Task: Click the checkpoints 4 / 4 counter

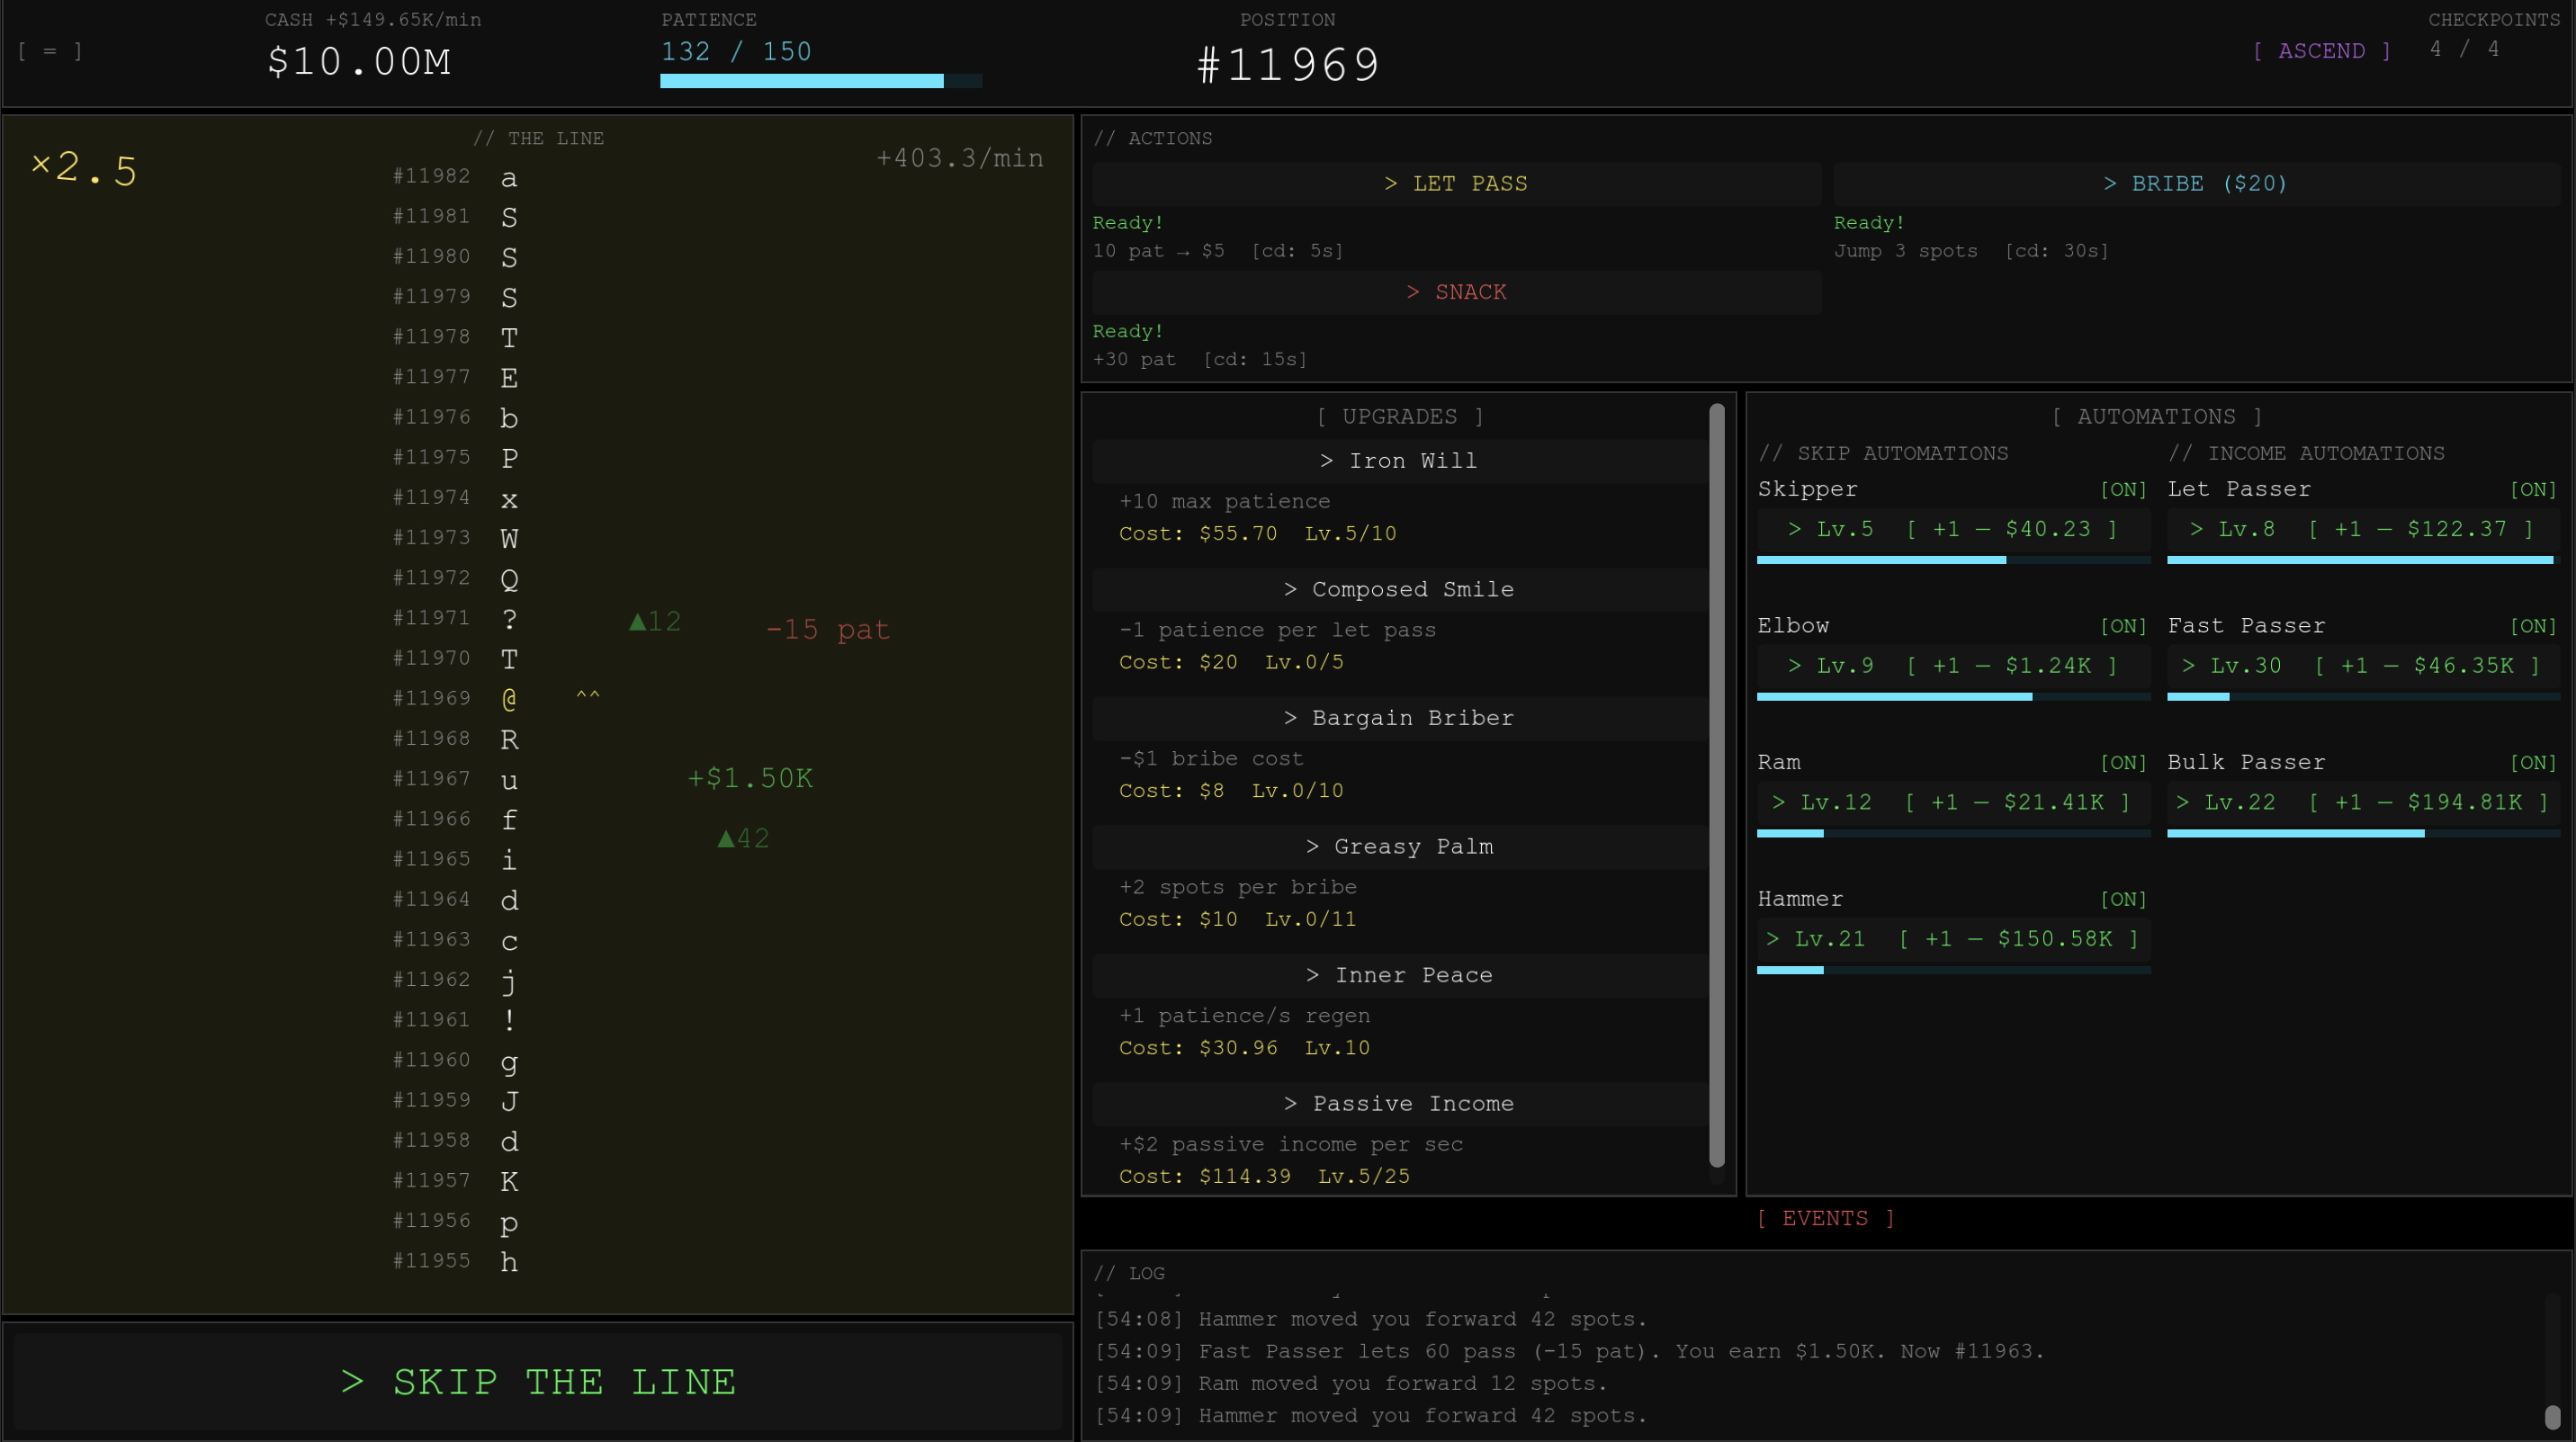Action: (x=2464, y=49)
